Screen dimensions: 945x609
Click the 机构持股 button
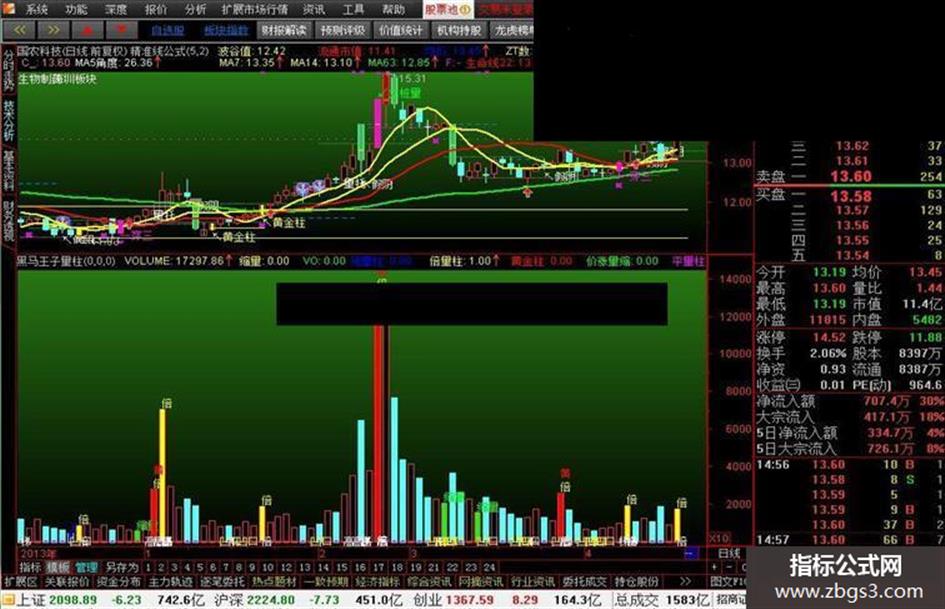[x=460, y=30]
